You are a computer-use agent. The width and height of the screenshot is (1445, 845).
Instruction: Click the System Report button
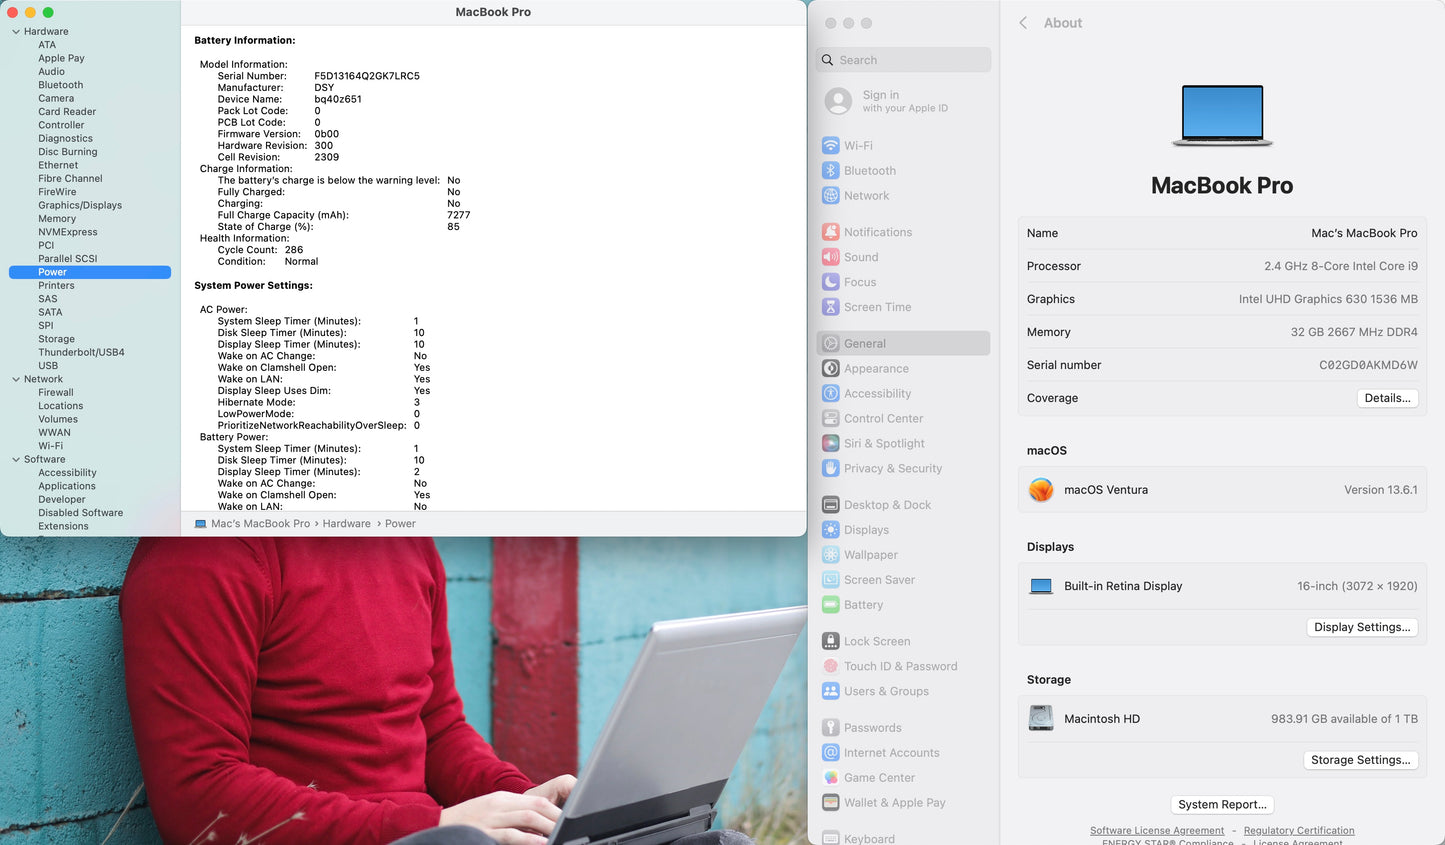[x=1222, y=804]
